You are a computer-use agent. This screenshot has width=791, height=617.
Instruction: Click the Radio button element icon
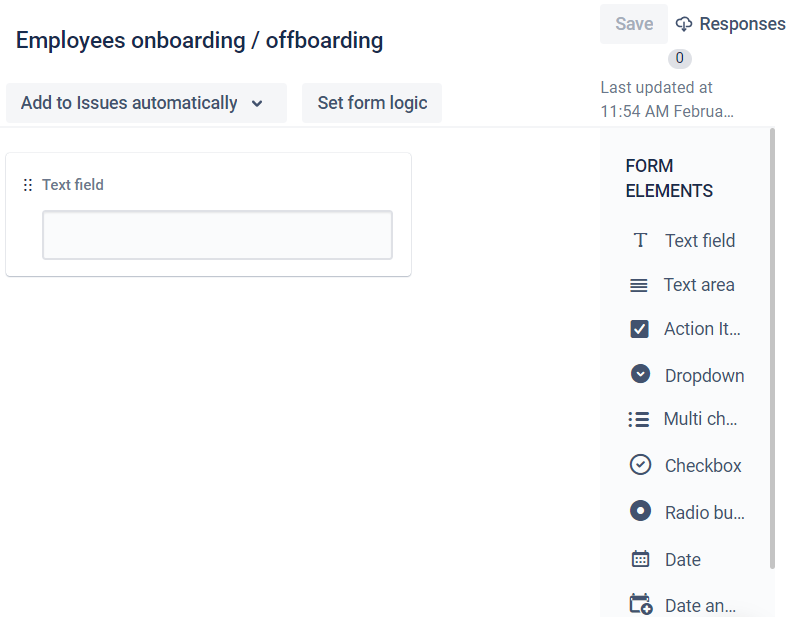click(640, 511)
